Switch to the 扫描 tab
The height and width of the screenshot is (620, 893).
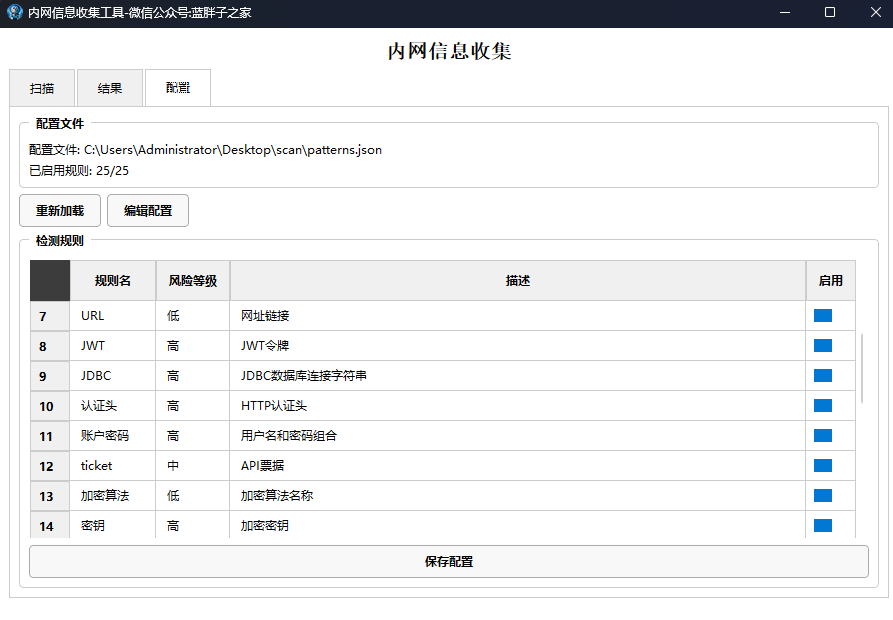(42, 88)
